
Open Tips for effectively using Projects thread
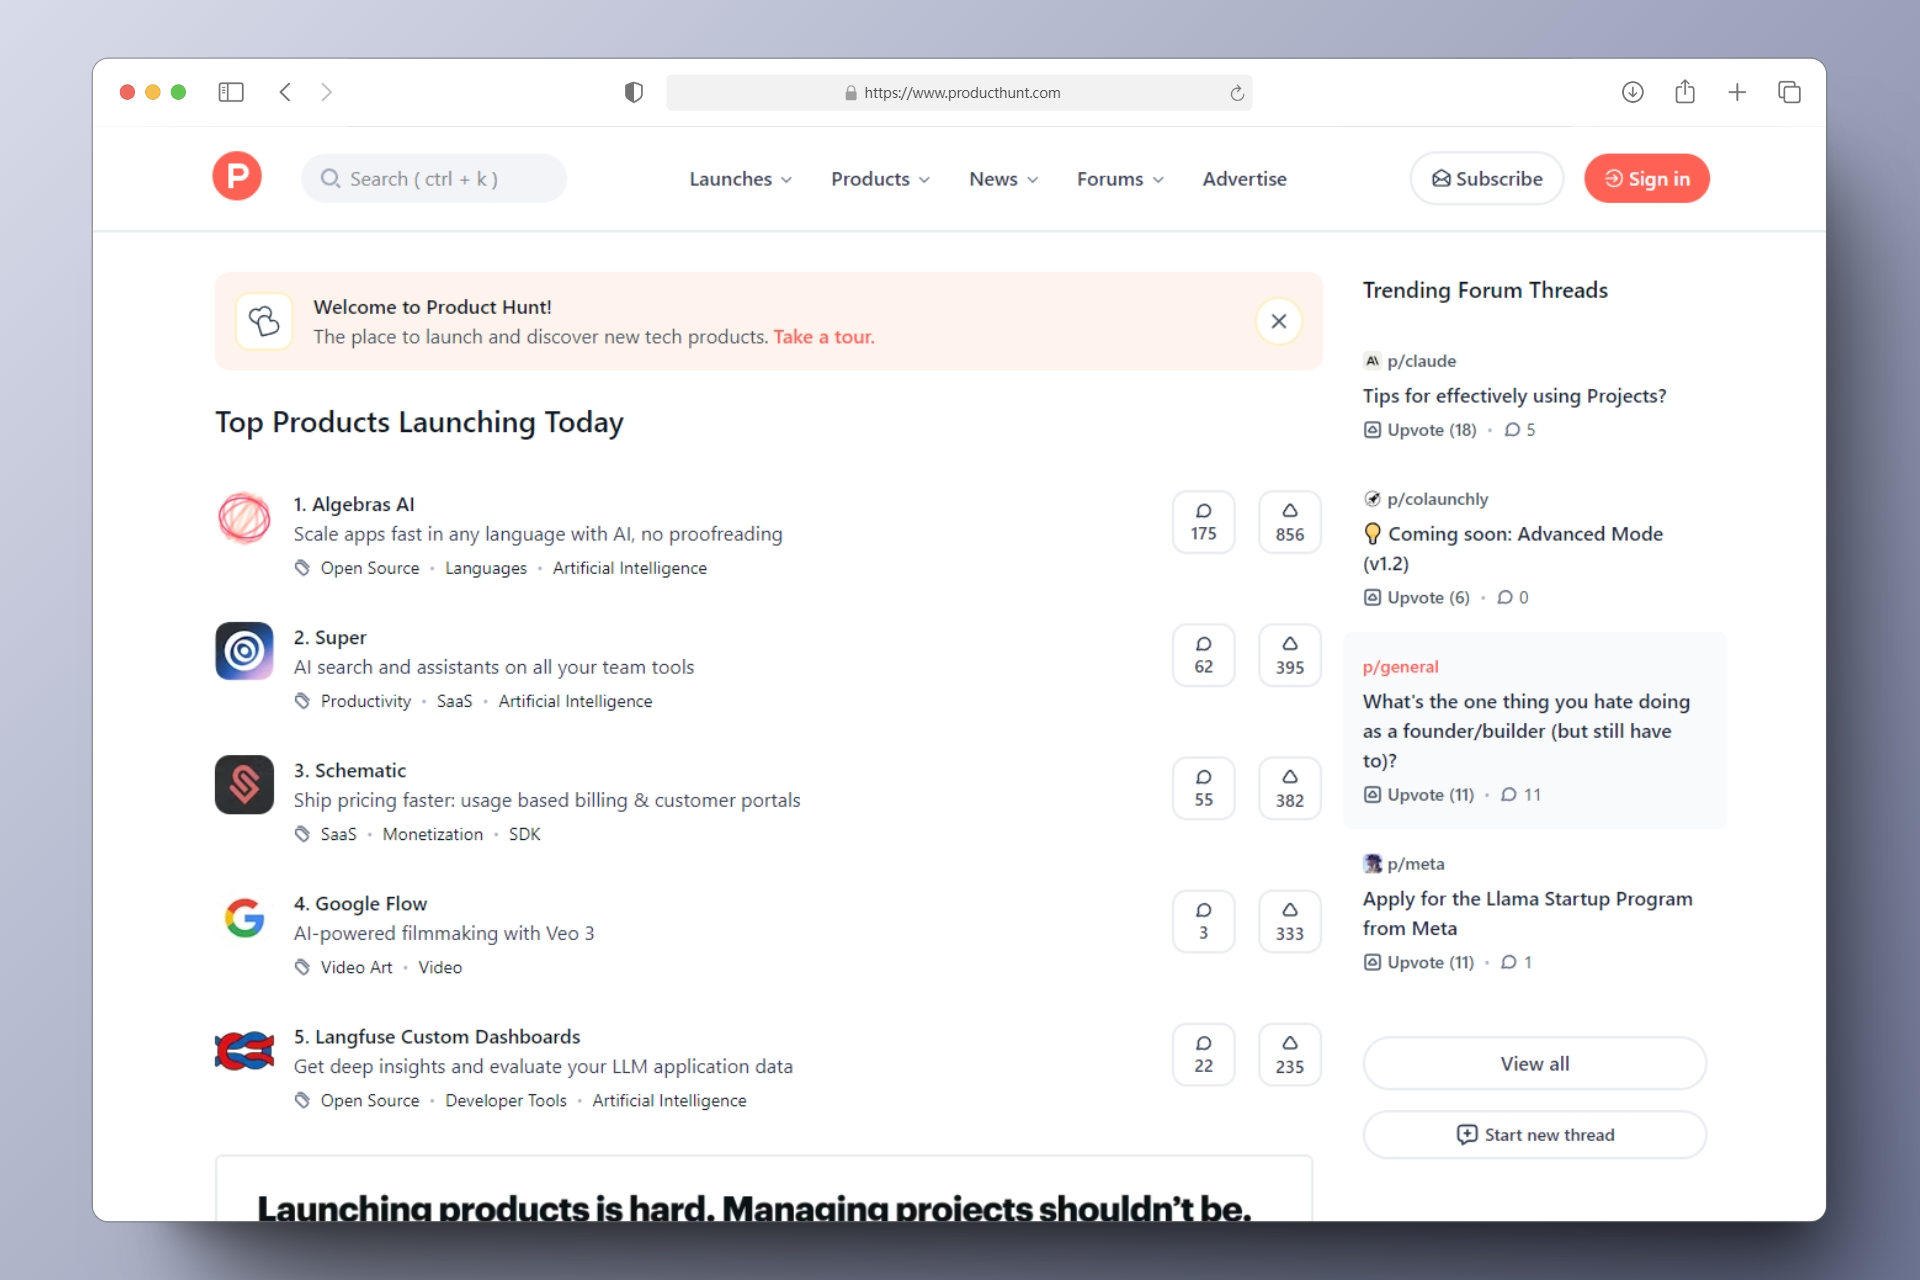[x=1514, y=396]
